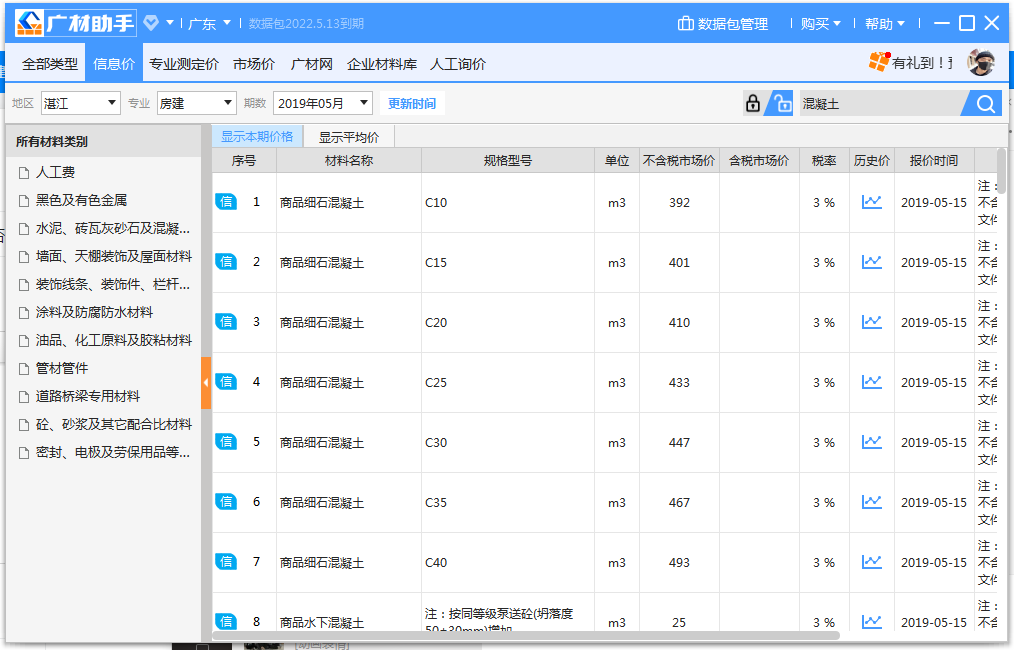Open 数据包管理 briefcase icon
This screenshot has height=650, width=1014.
[685, 23]
